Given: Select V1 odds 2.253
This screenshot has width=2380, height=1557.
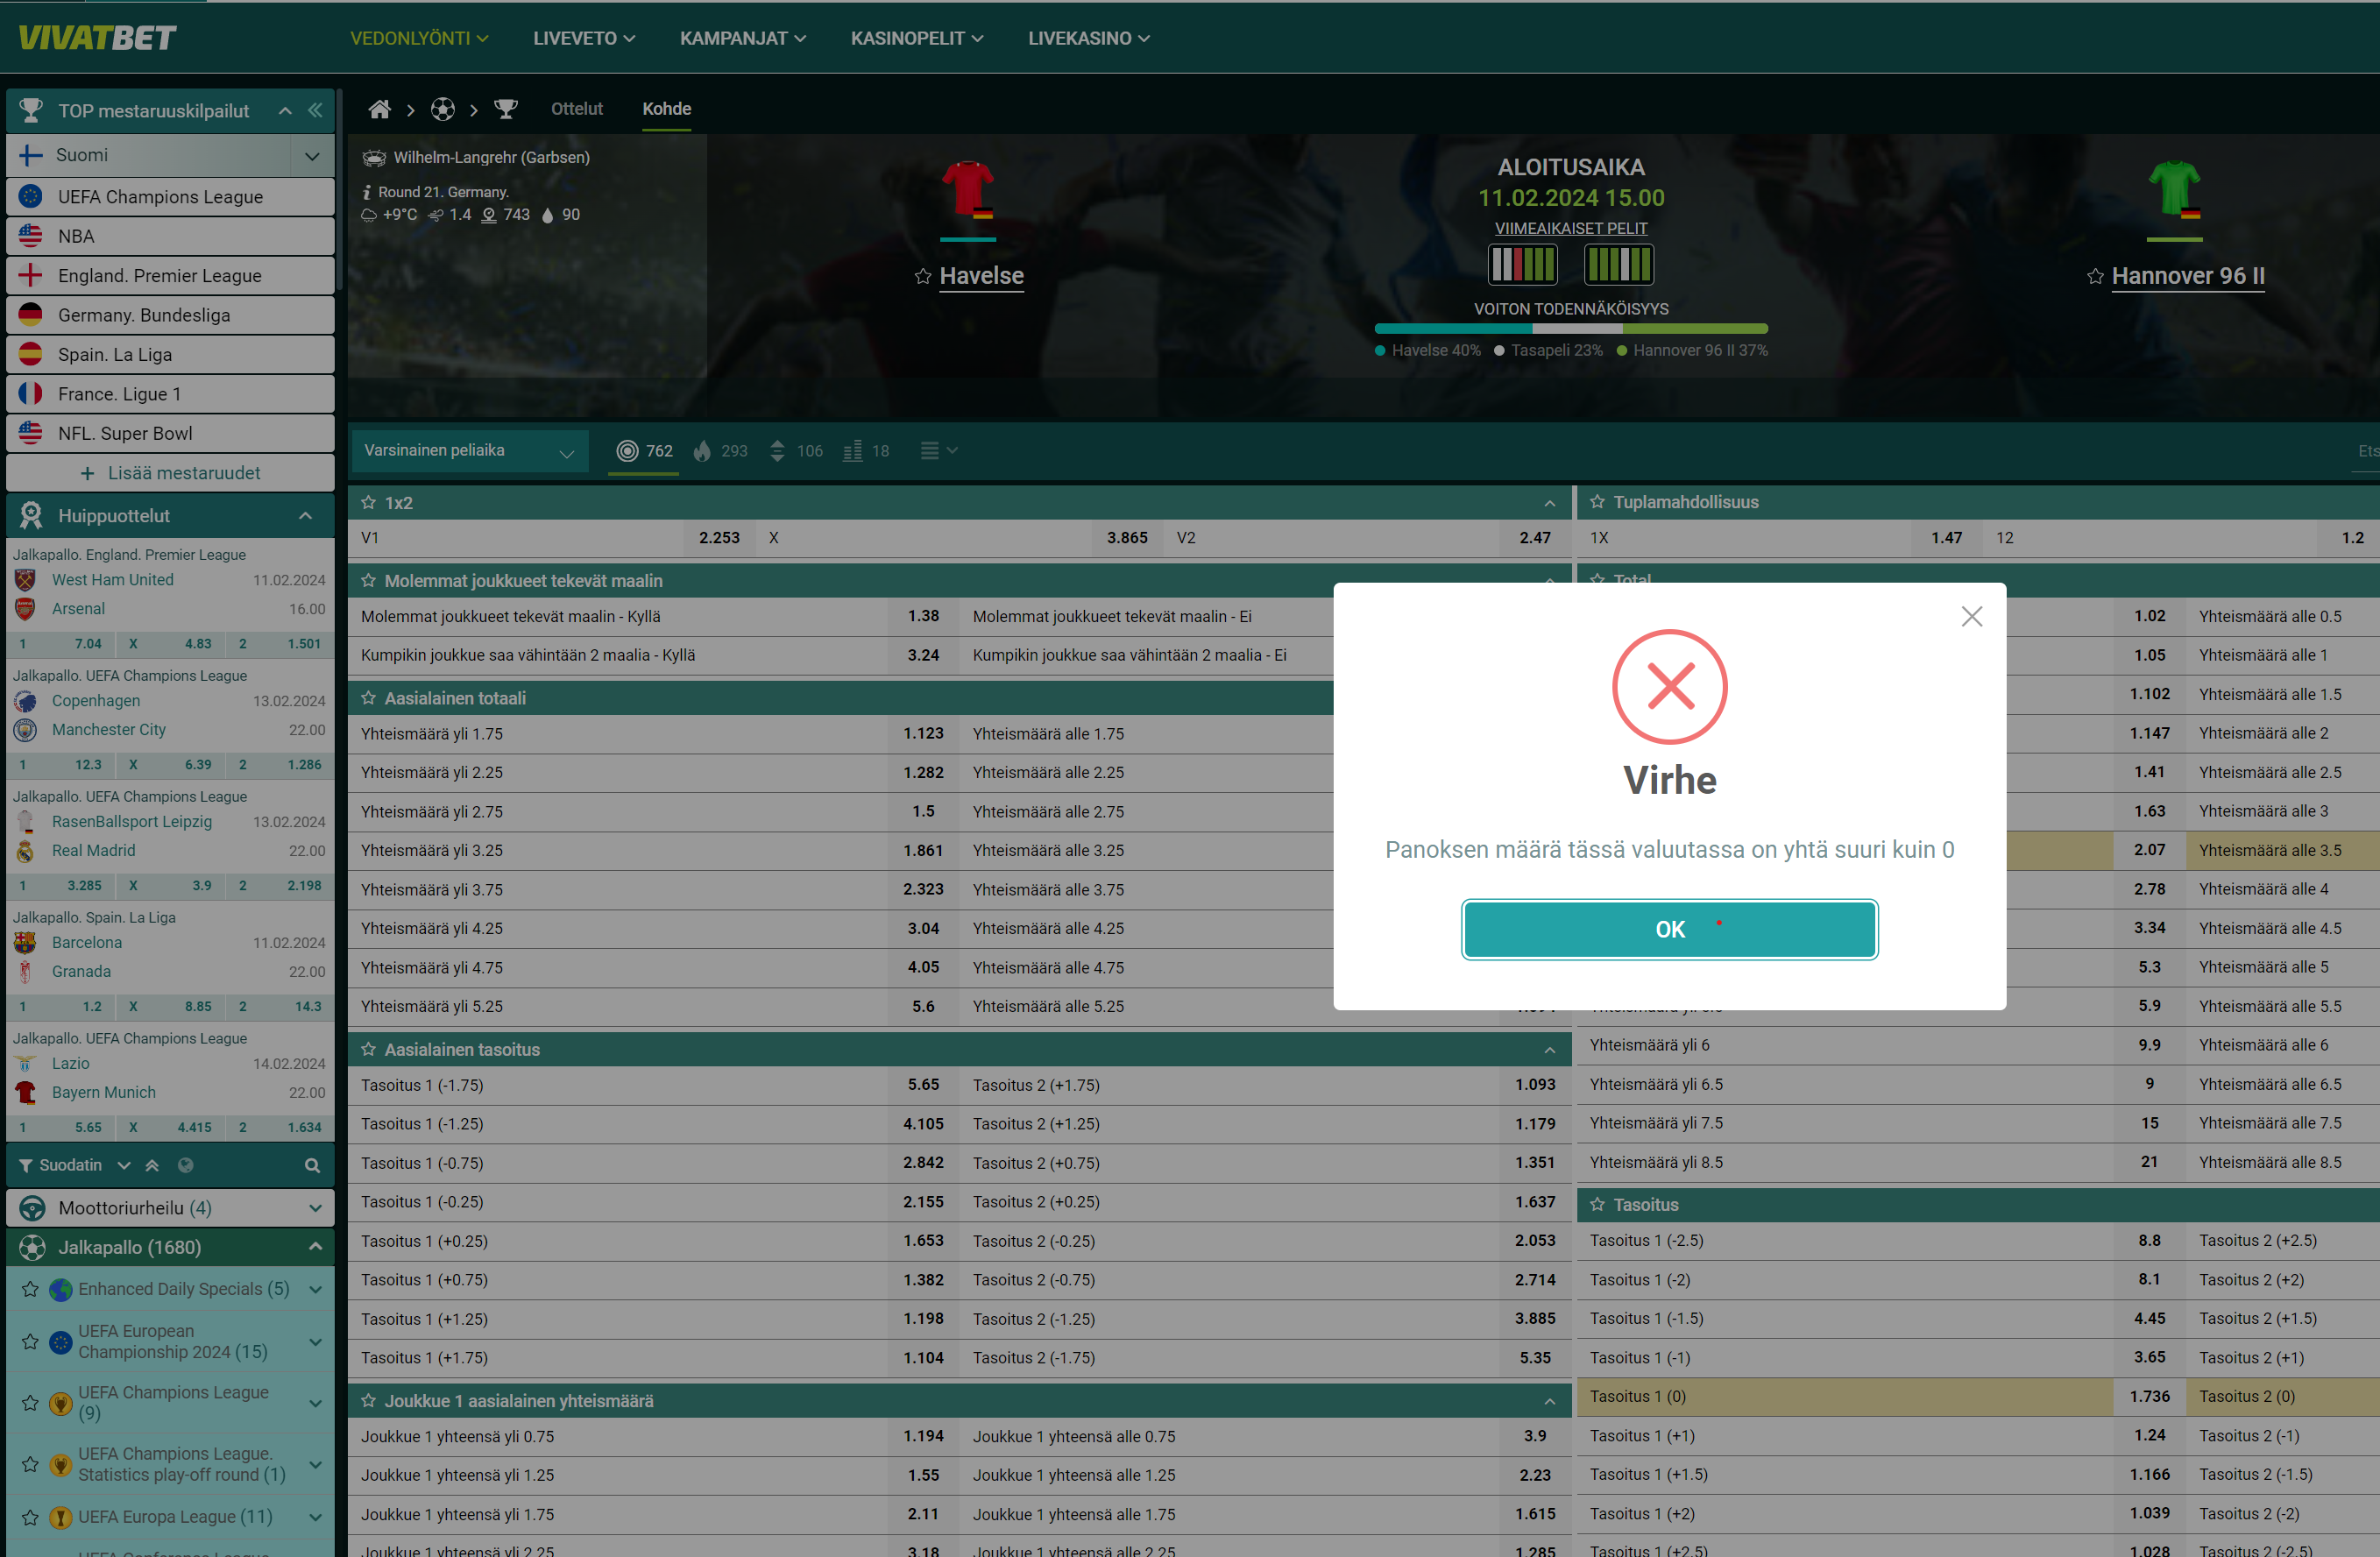Looking at the screenshot, I should (719, 538).
